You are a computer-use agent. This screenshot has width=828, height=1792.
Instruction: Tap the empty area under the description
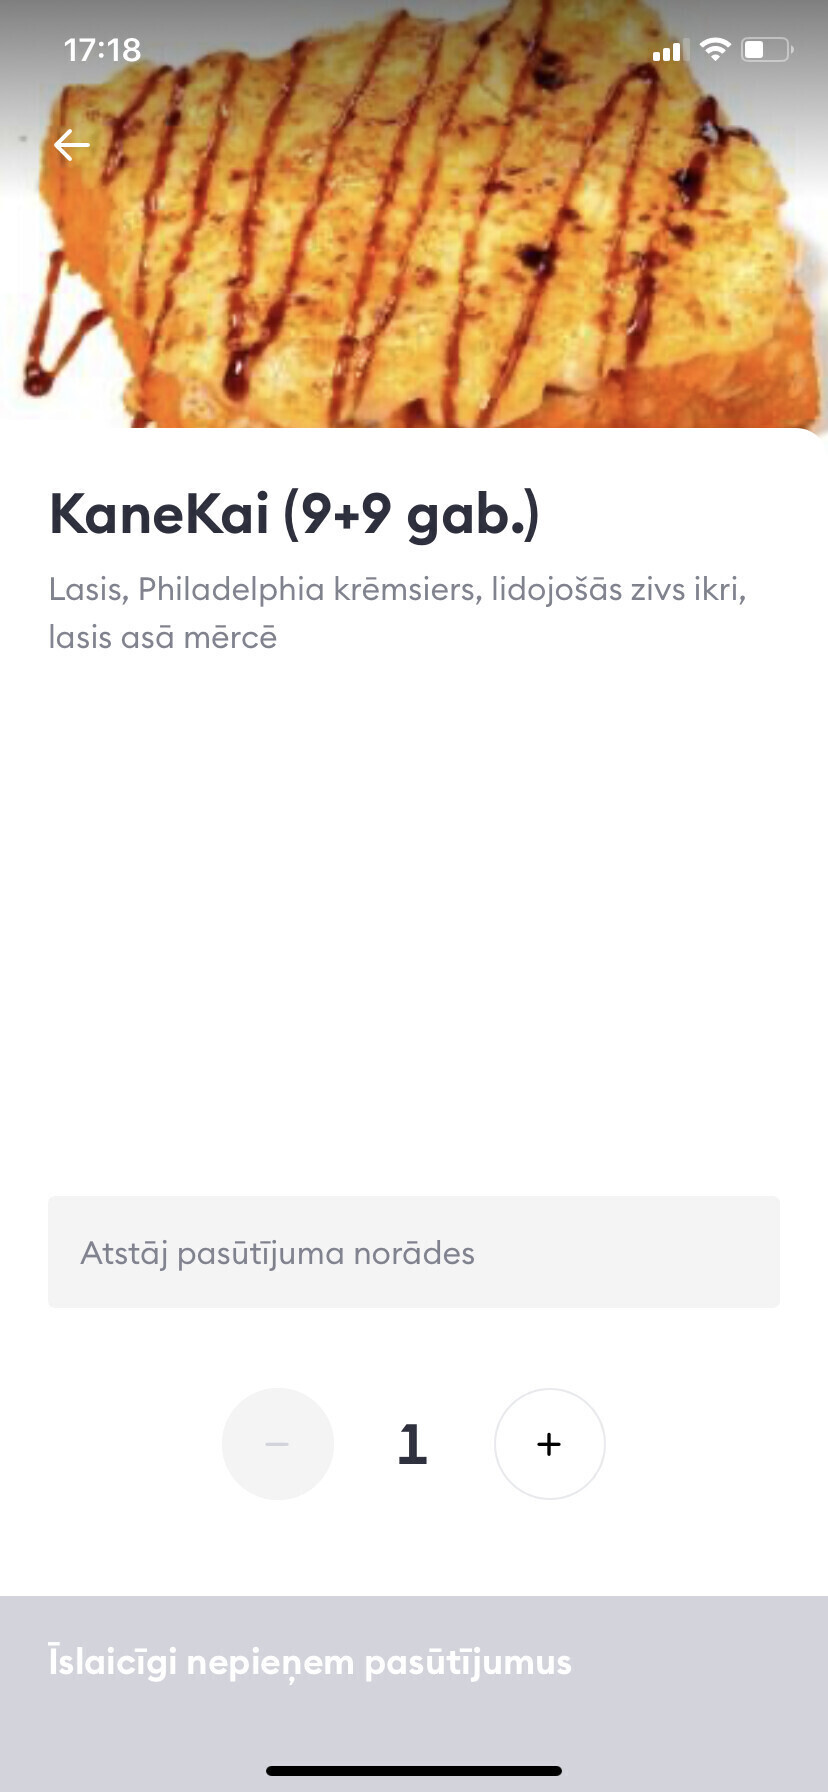tap(414, 920)
